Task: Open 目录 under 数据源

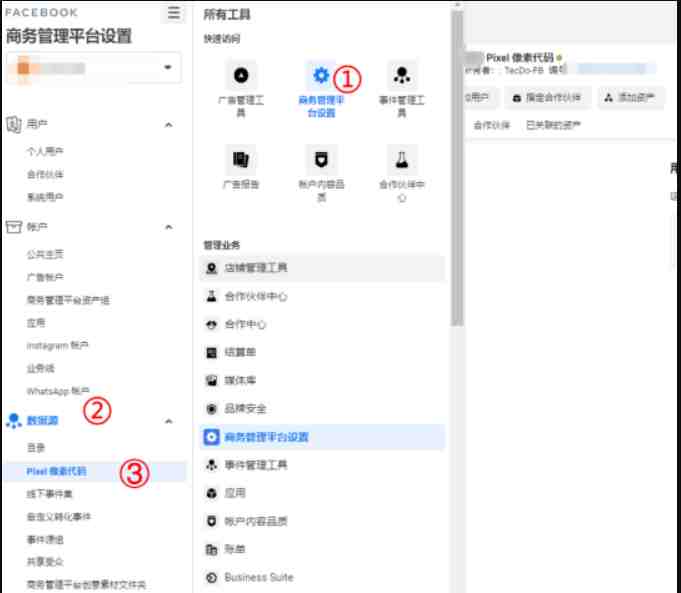Action: (36, 448)
